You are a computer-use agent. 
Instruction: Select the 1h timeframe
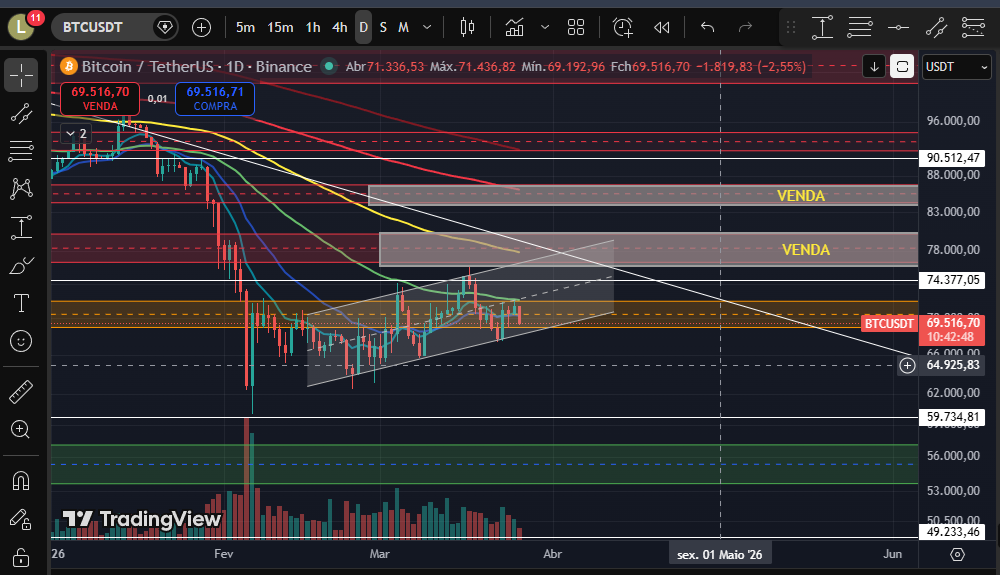click(x=312, y=27)
